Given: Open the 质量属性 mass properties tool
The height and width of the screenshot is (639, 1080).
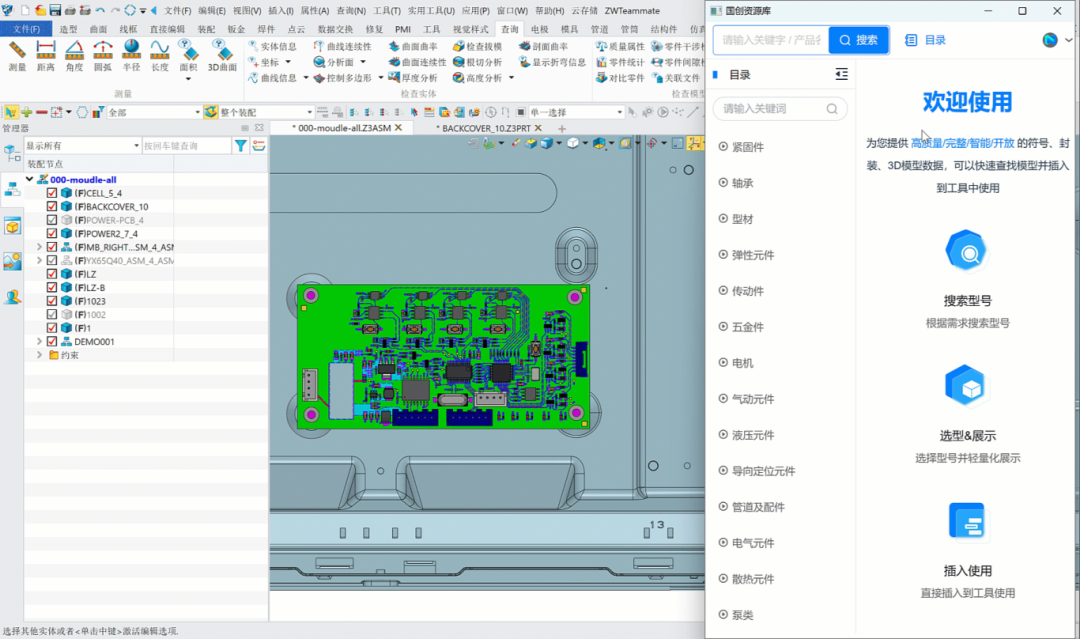Looking at the screenshot, I should point(620,46).
